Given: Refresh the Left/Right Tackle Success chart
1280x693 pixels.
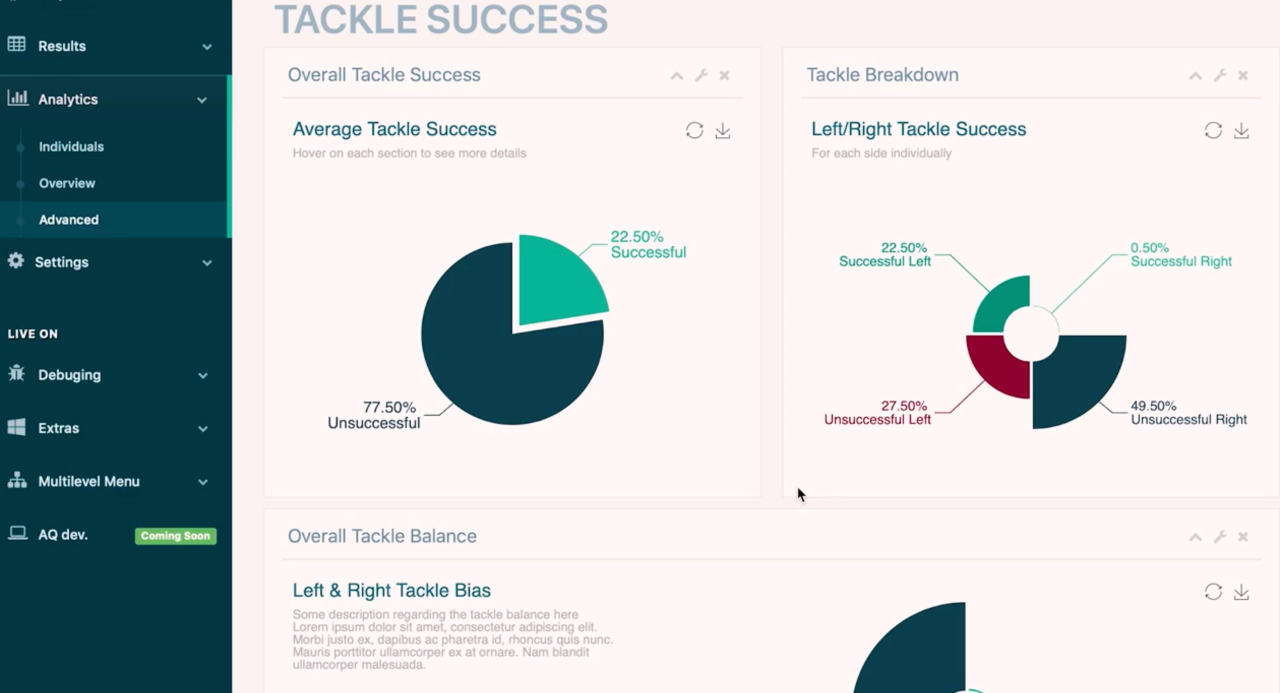Looking at the screenshot, I should tap(1213, 131).
